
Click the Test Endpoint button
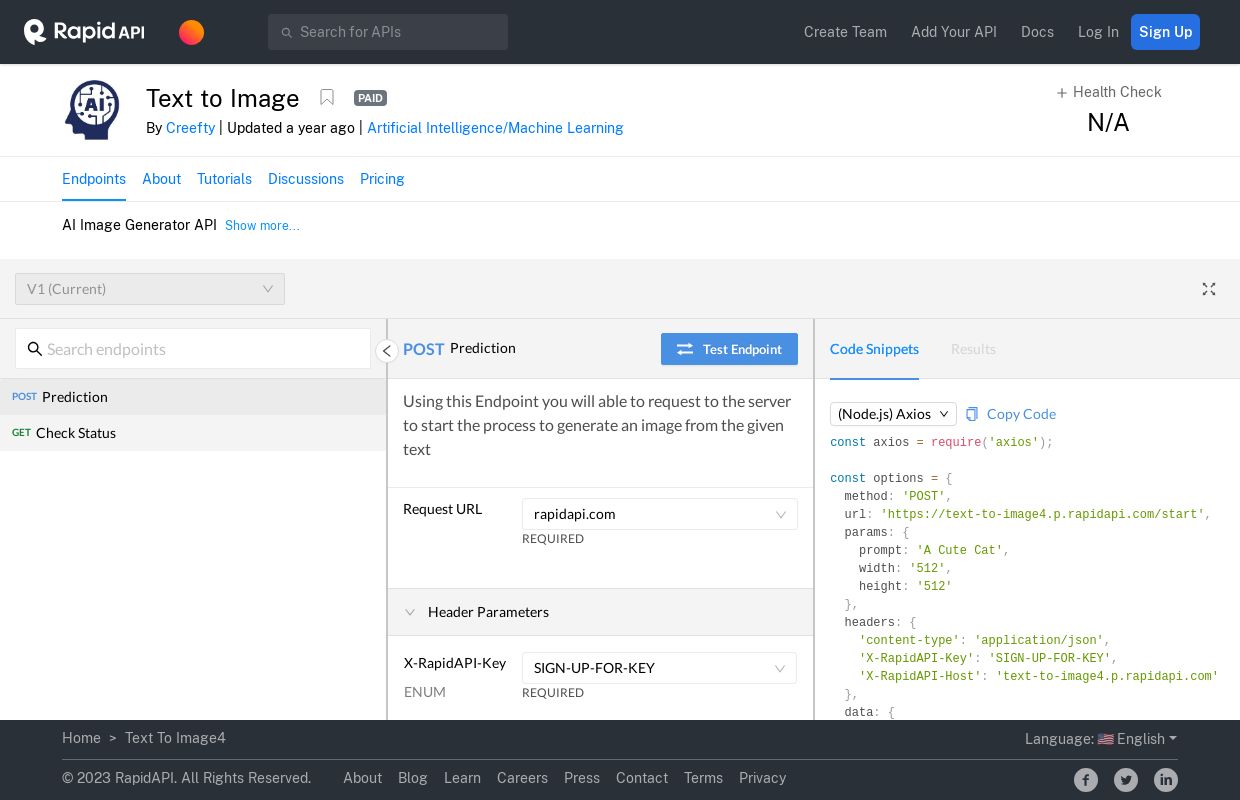pos(729,349)
